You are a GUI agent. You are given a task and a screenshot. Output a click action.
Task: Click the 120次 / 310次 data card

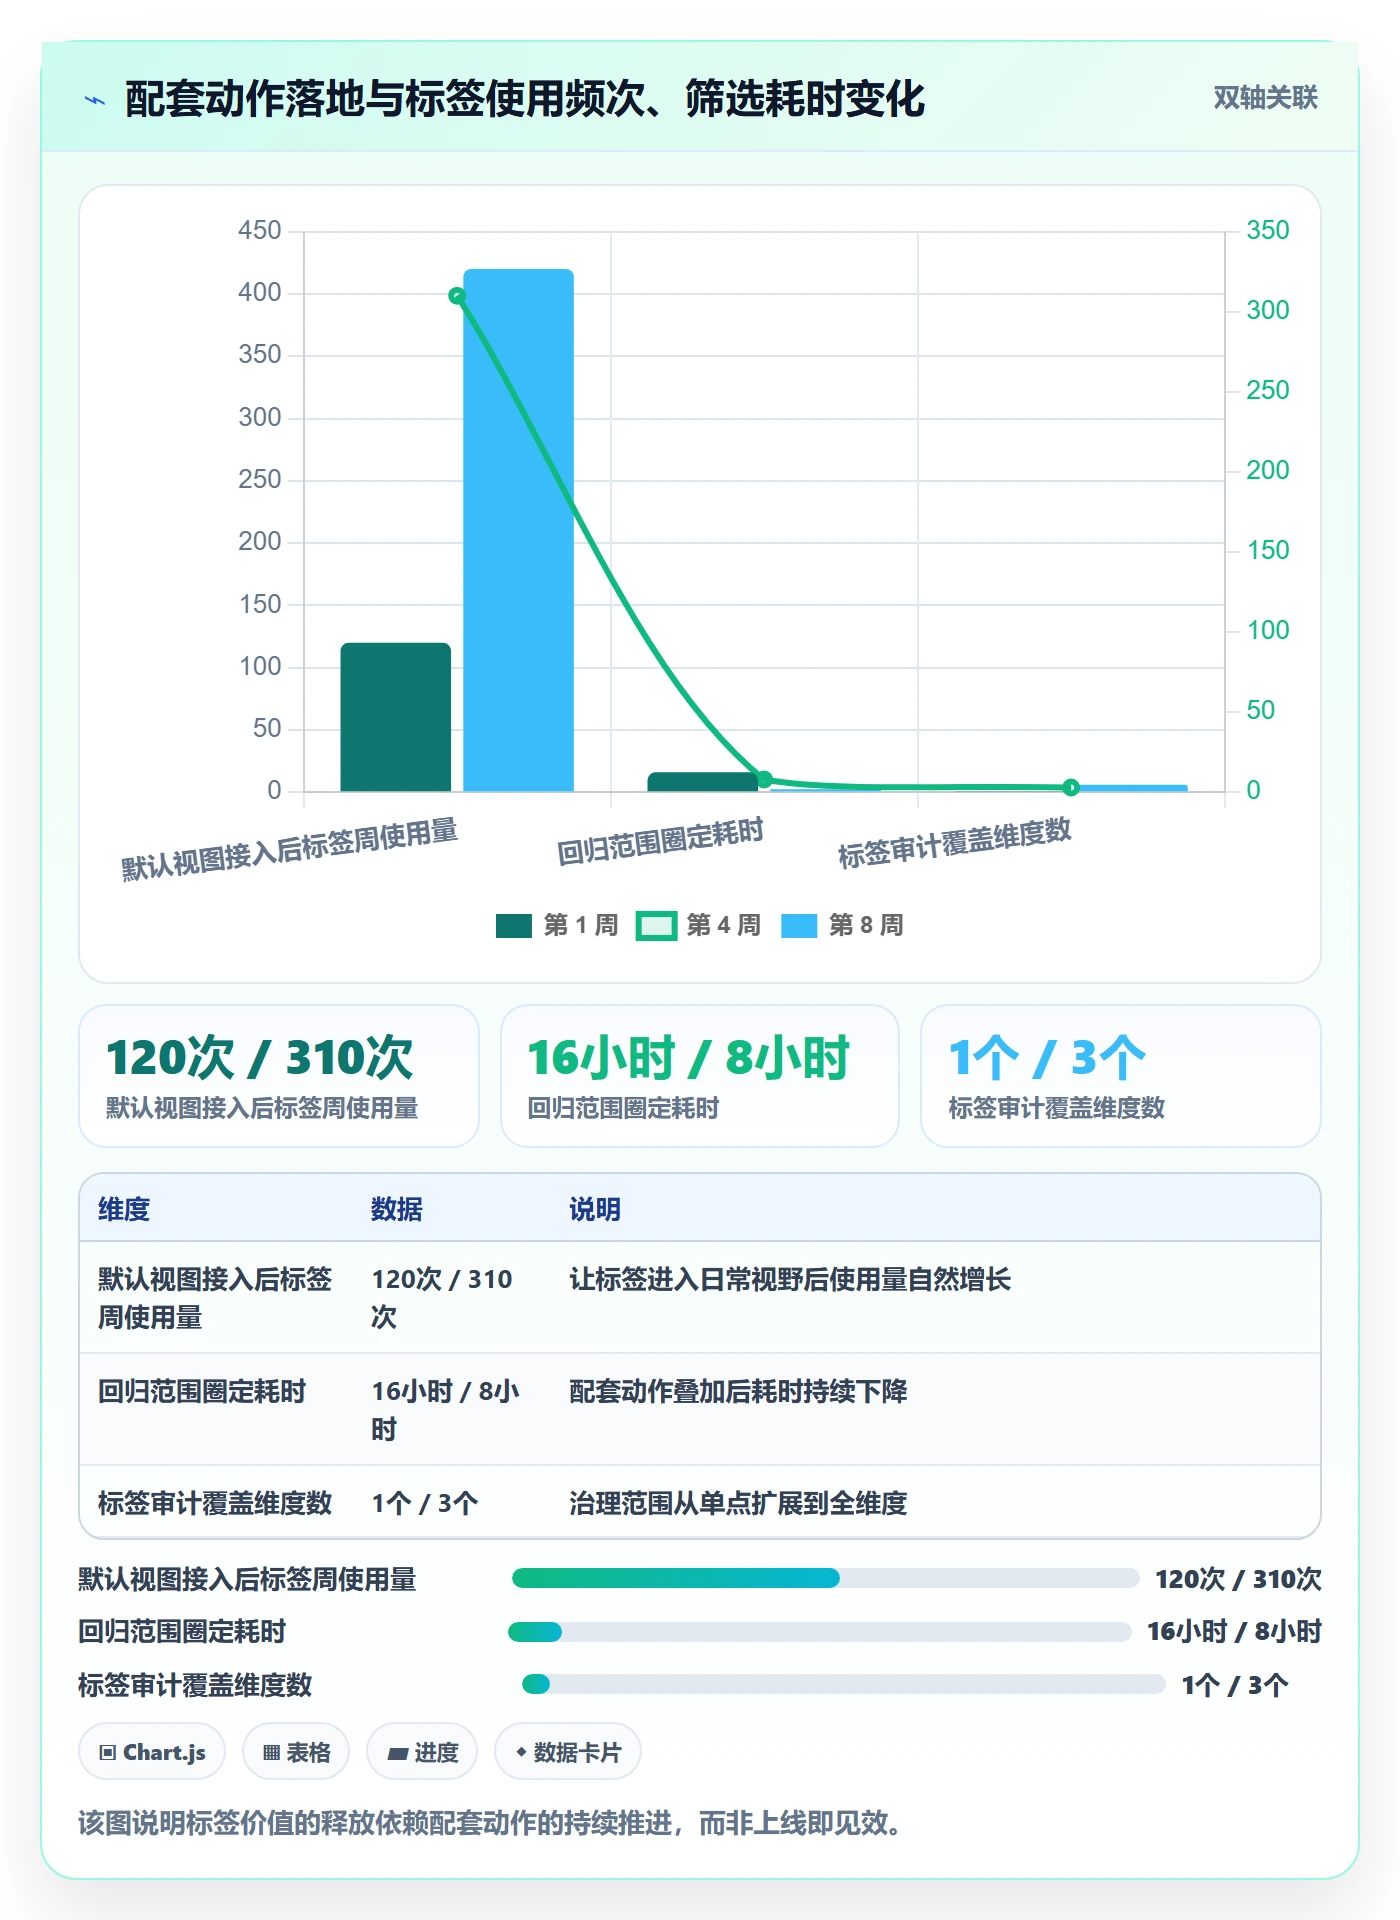pos(279,1076)
